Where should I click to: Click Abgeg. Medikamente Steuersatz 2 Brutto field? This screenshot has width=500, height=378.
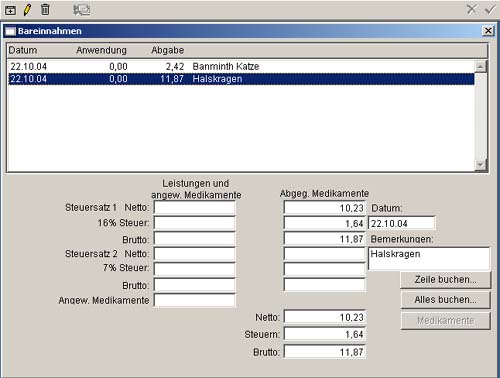click(x=325, y=285)
